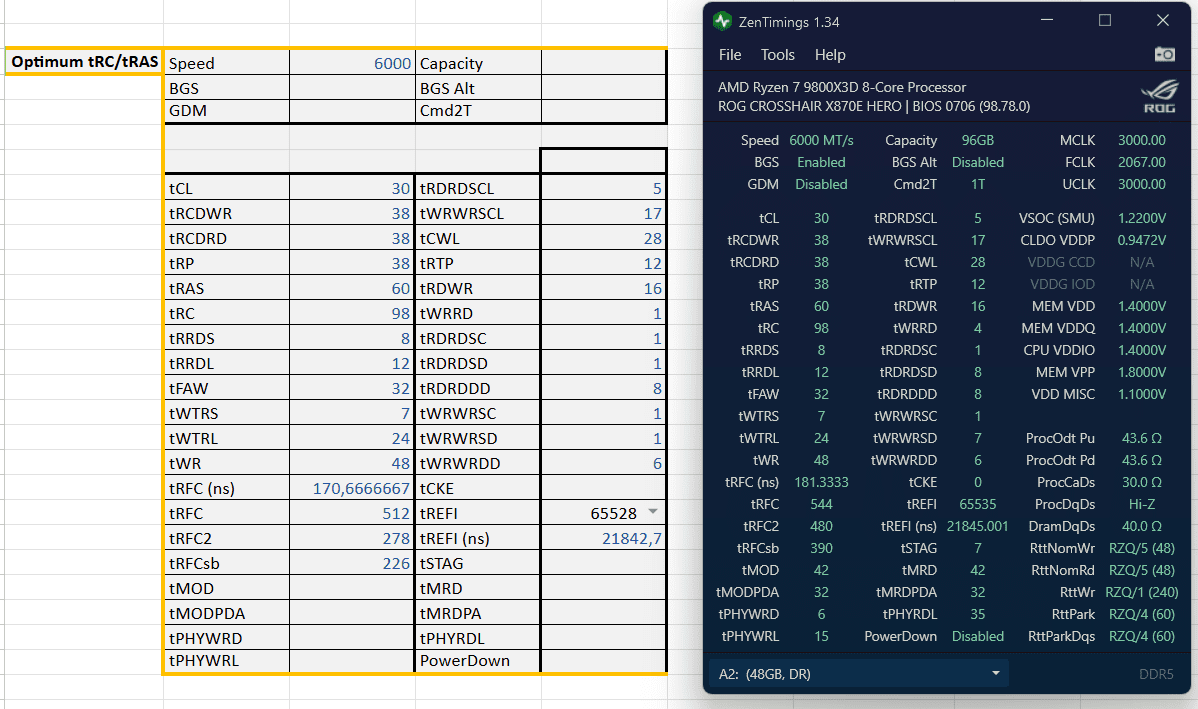Screen dimensions: 1198x709
Task: Select the empty tMOD value cell in spreadsheet
Action: pos(352,588)
